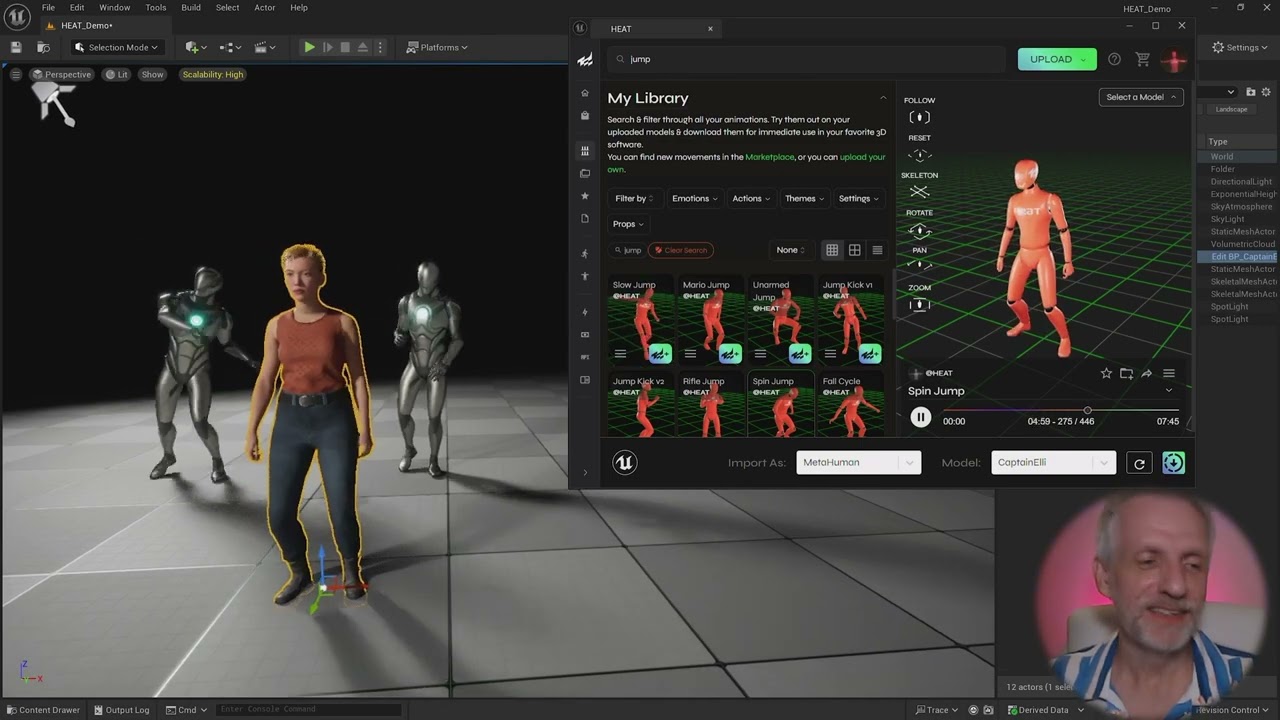Viewport: 1280px width, 720px height.
Task: Open the Selection Mode dropdown
Action: pos(116,47)
